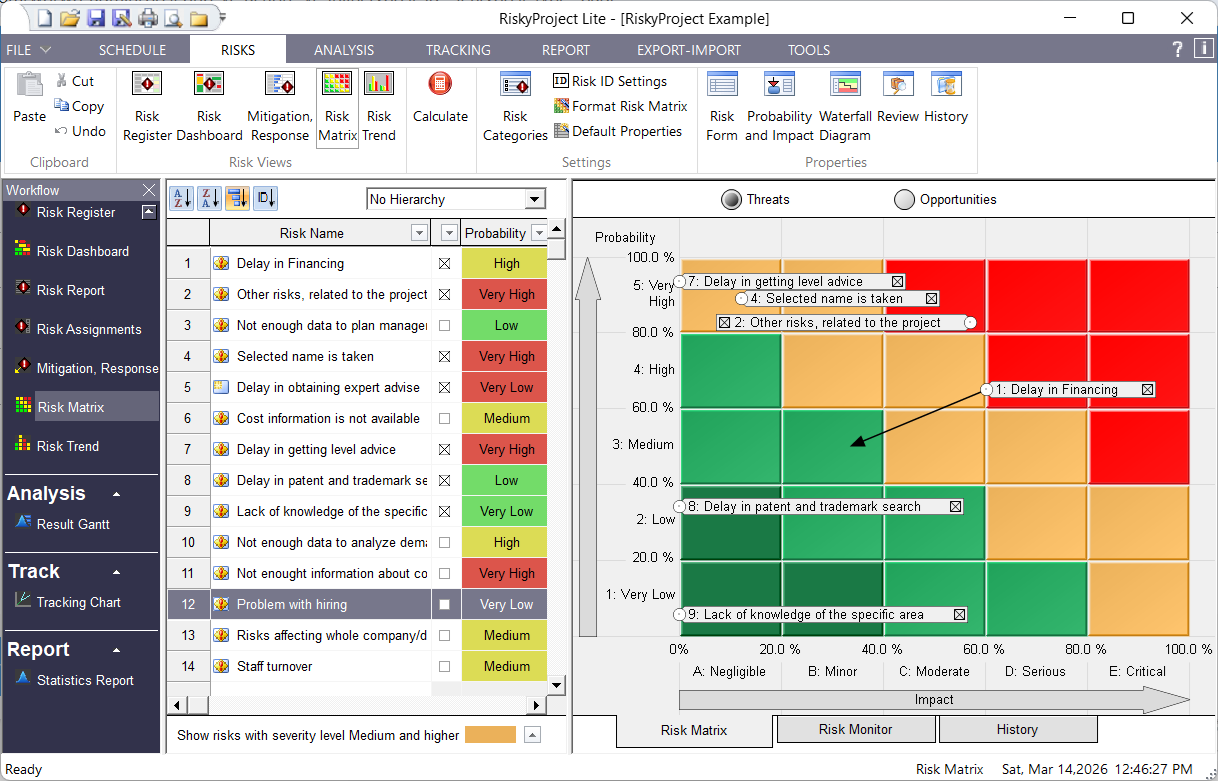Open the Risk Monitor tab
This screenshot has height=781, width=1218.
[x=855, y=729]
